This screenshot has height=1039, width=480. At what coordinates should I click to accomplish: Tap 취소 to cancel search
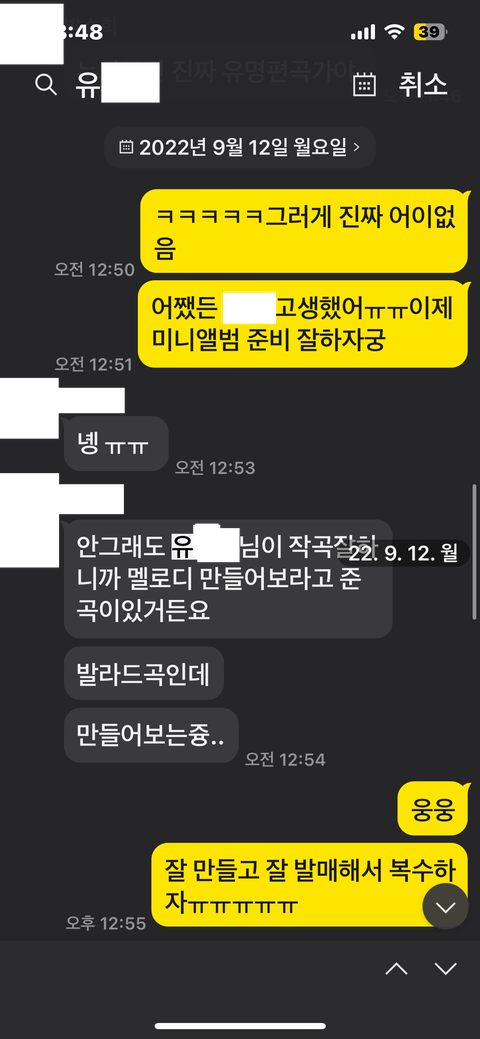(423, 85)
